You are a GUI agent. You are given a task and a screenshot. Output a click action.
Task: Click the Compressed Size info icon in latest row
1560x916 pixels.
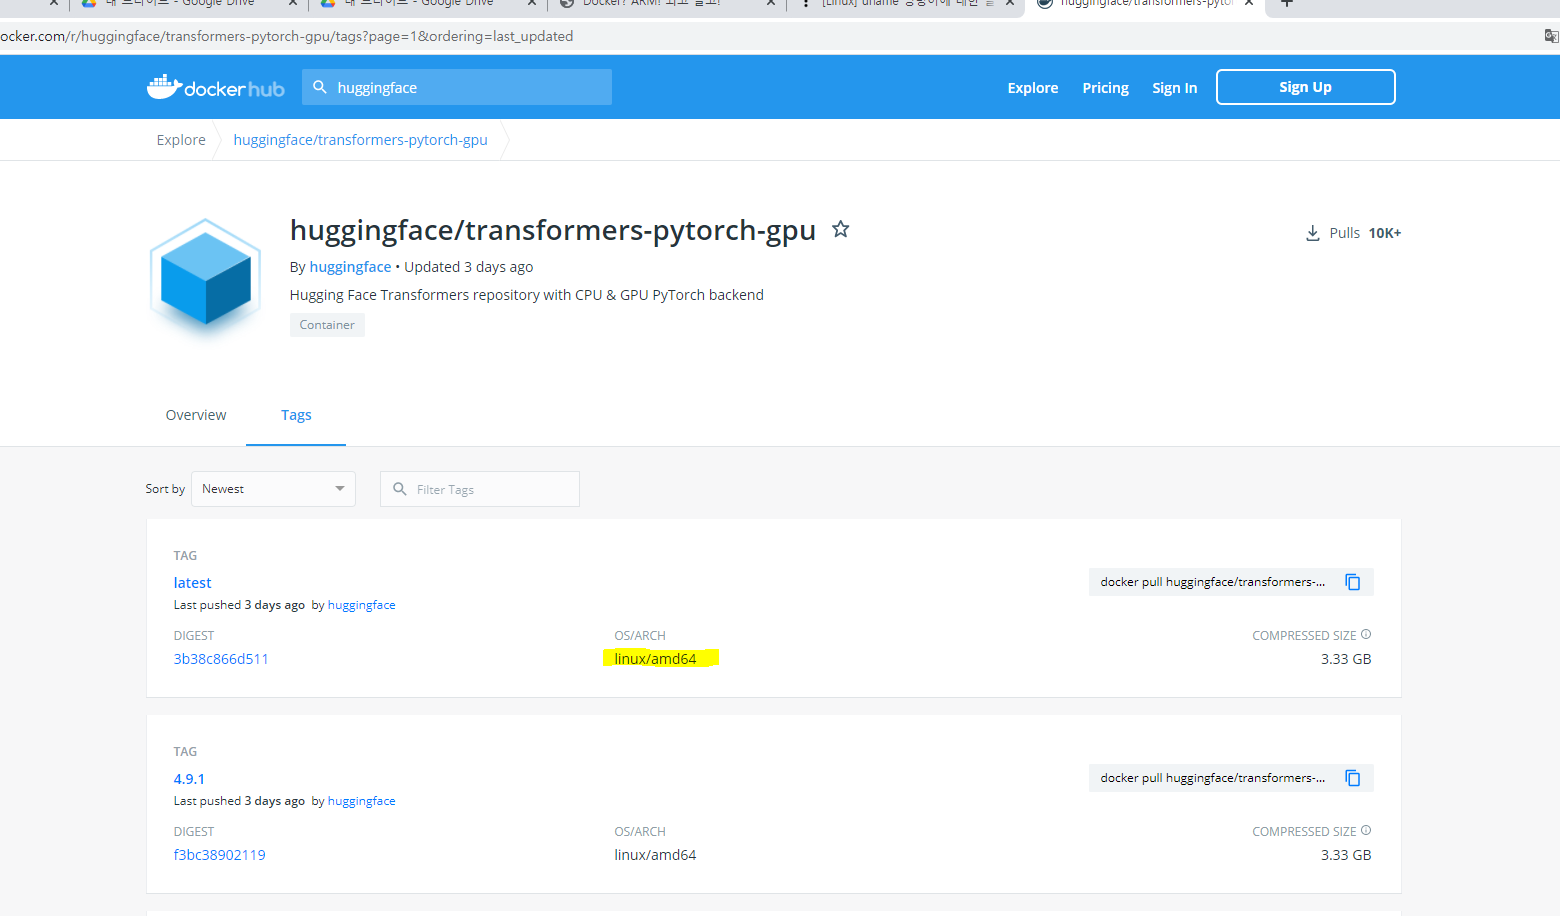(x=1366, y=634)
